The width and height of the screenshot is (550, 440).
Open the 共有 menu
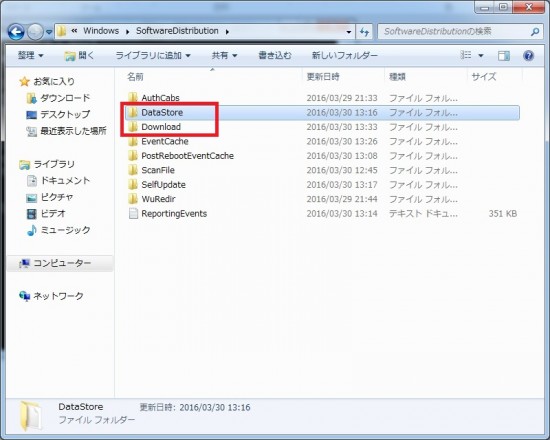click(x=224, y=55)
